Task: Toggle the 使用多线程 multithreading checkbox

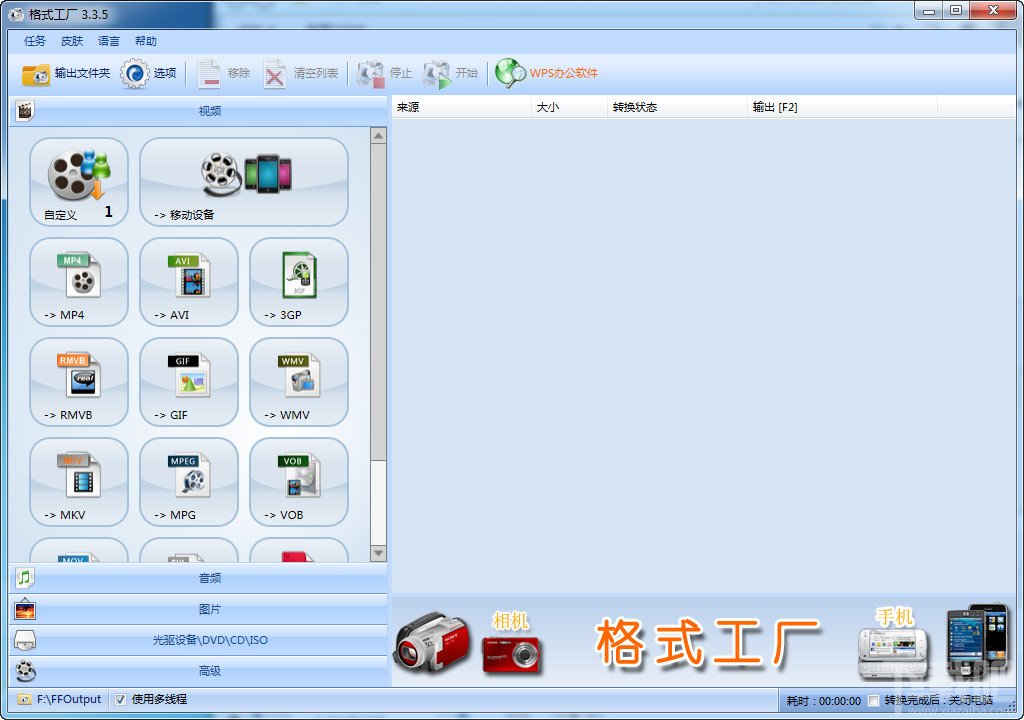Action: pyautogui.click(x=120, y=700)
